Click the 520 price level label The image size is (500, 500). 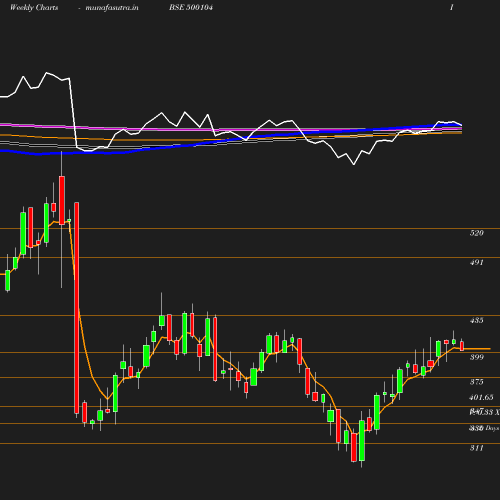point(476,233)
